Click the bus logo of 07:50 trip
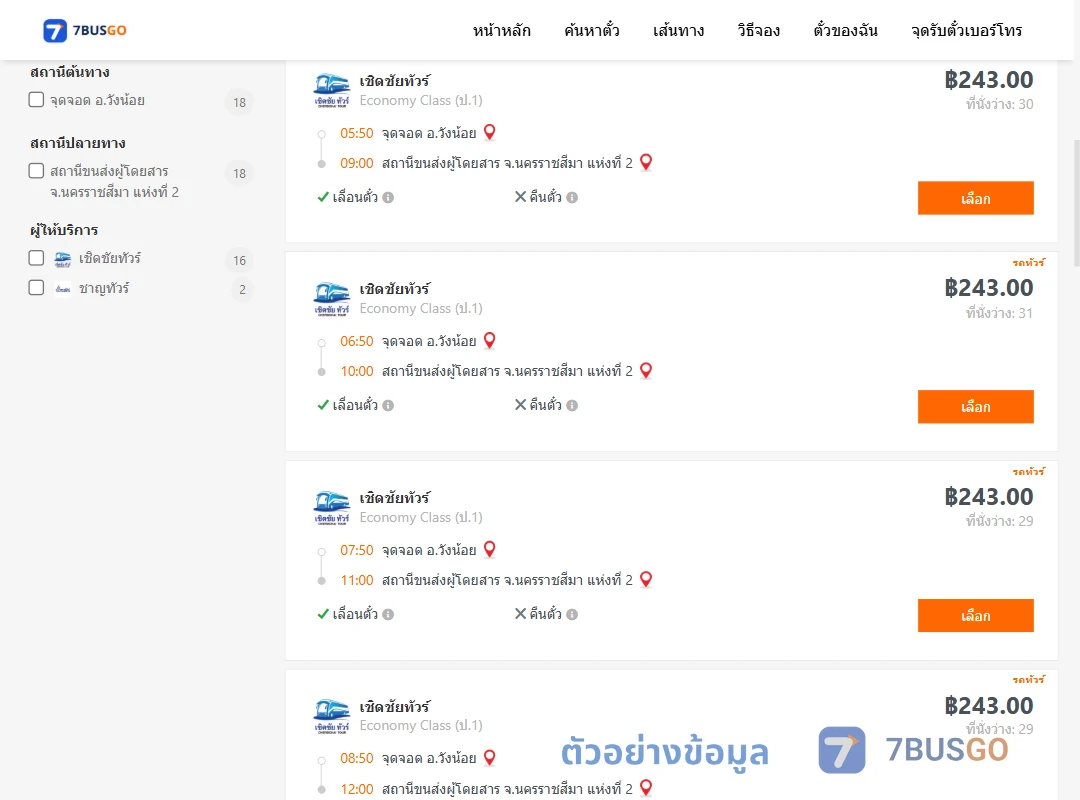Viewport: 1080px width, 800px height. click(332, 507)
